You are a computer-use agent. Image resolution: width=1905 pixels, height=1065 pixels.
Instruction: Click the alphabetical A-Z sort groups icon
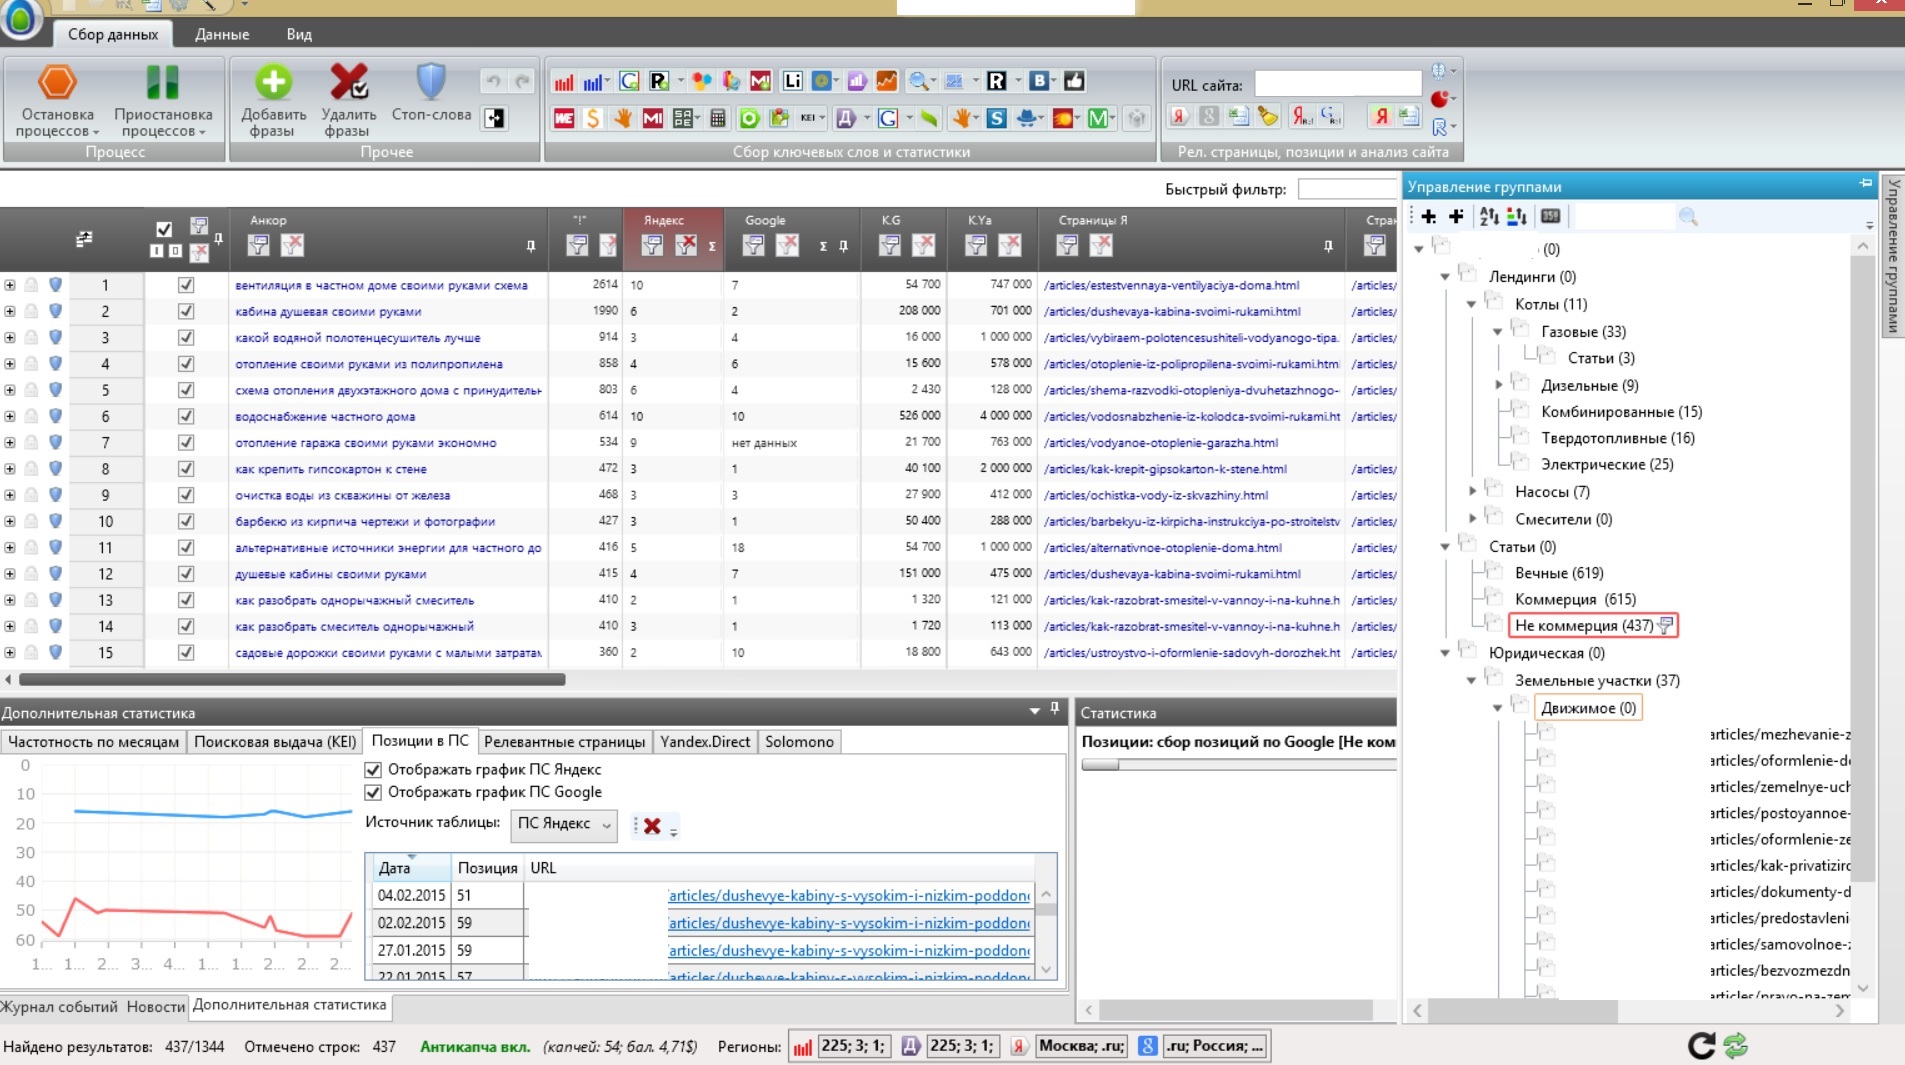[x=1489, y=216]
